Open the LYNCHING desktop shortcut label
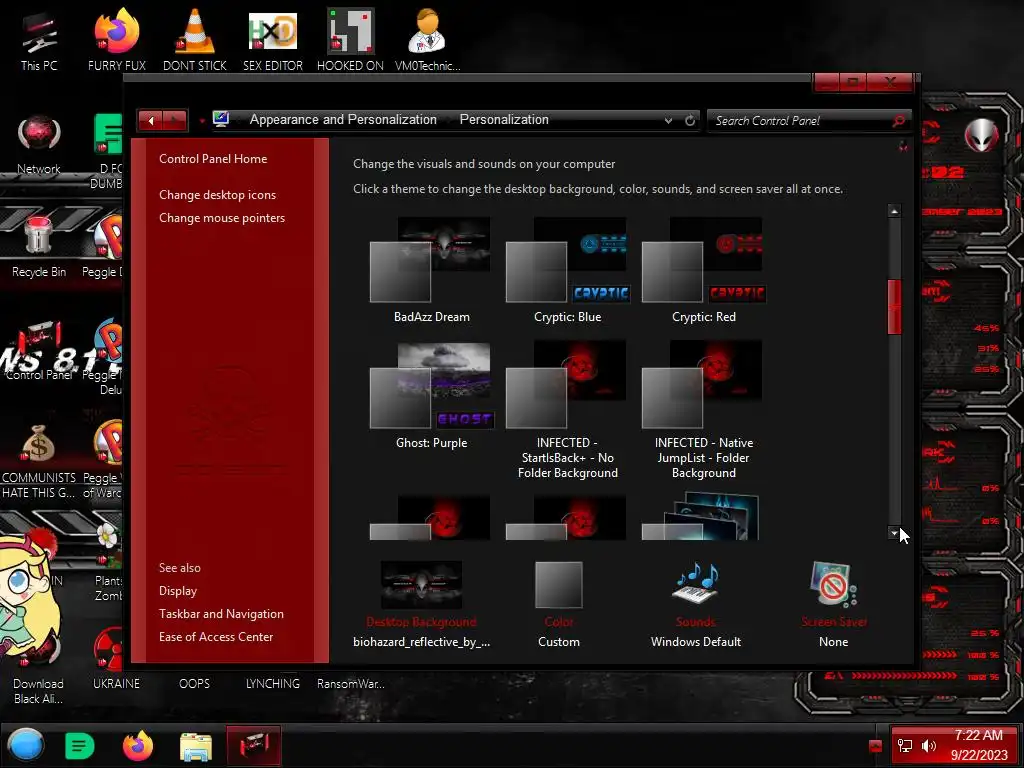Screen dimensions: 1024x768 273,684
